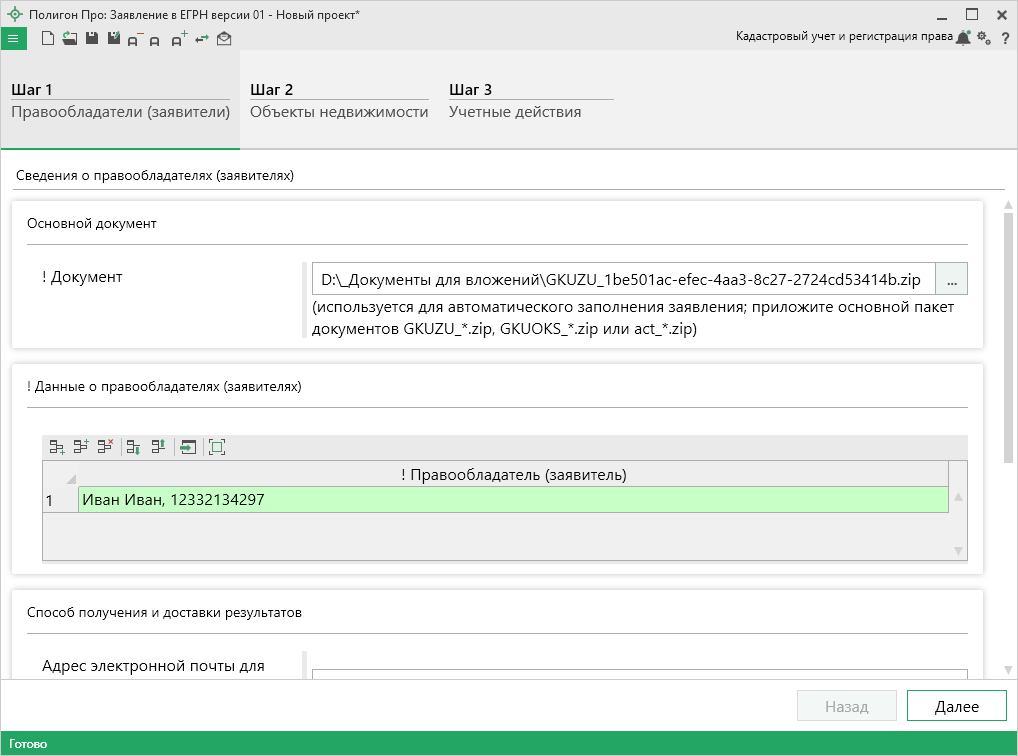The height and width of the screenshot is (756, 1018).
Task: Open settings gear icon in top right
Action: tap(984, 38)
